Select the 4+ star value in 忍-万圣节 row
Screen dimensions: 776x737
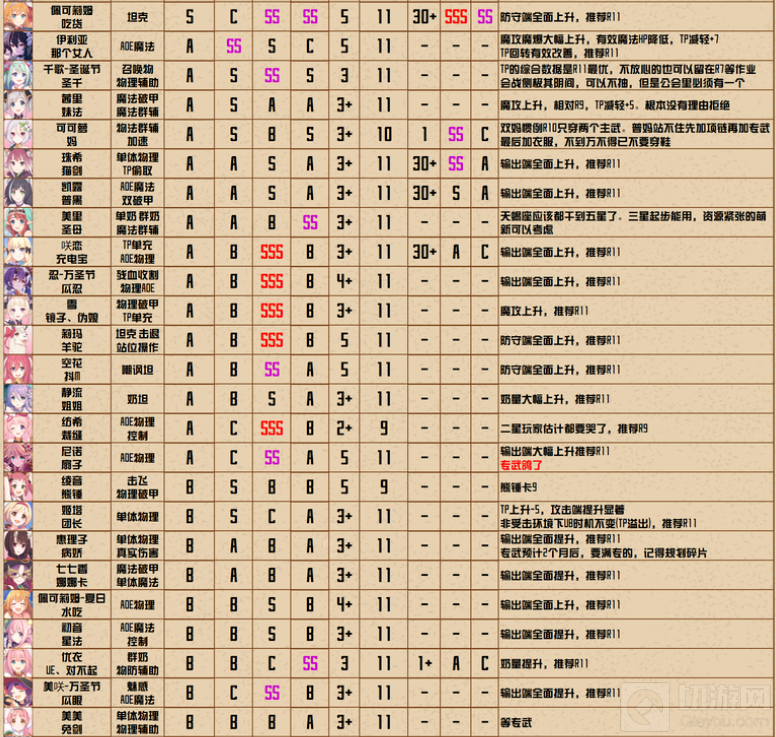(344, 282)
